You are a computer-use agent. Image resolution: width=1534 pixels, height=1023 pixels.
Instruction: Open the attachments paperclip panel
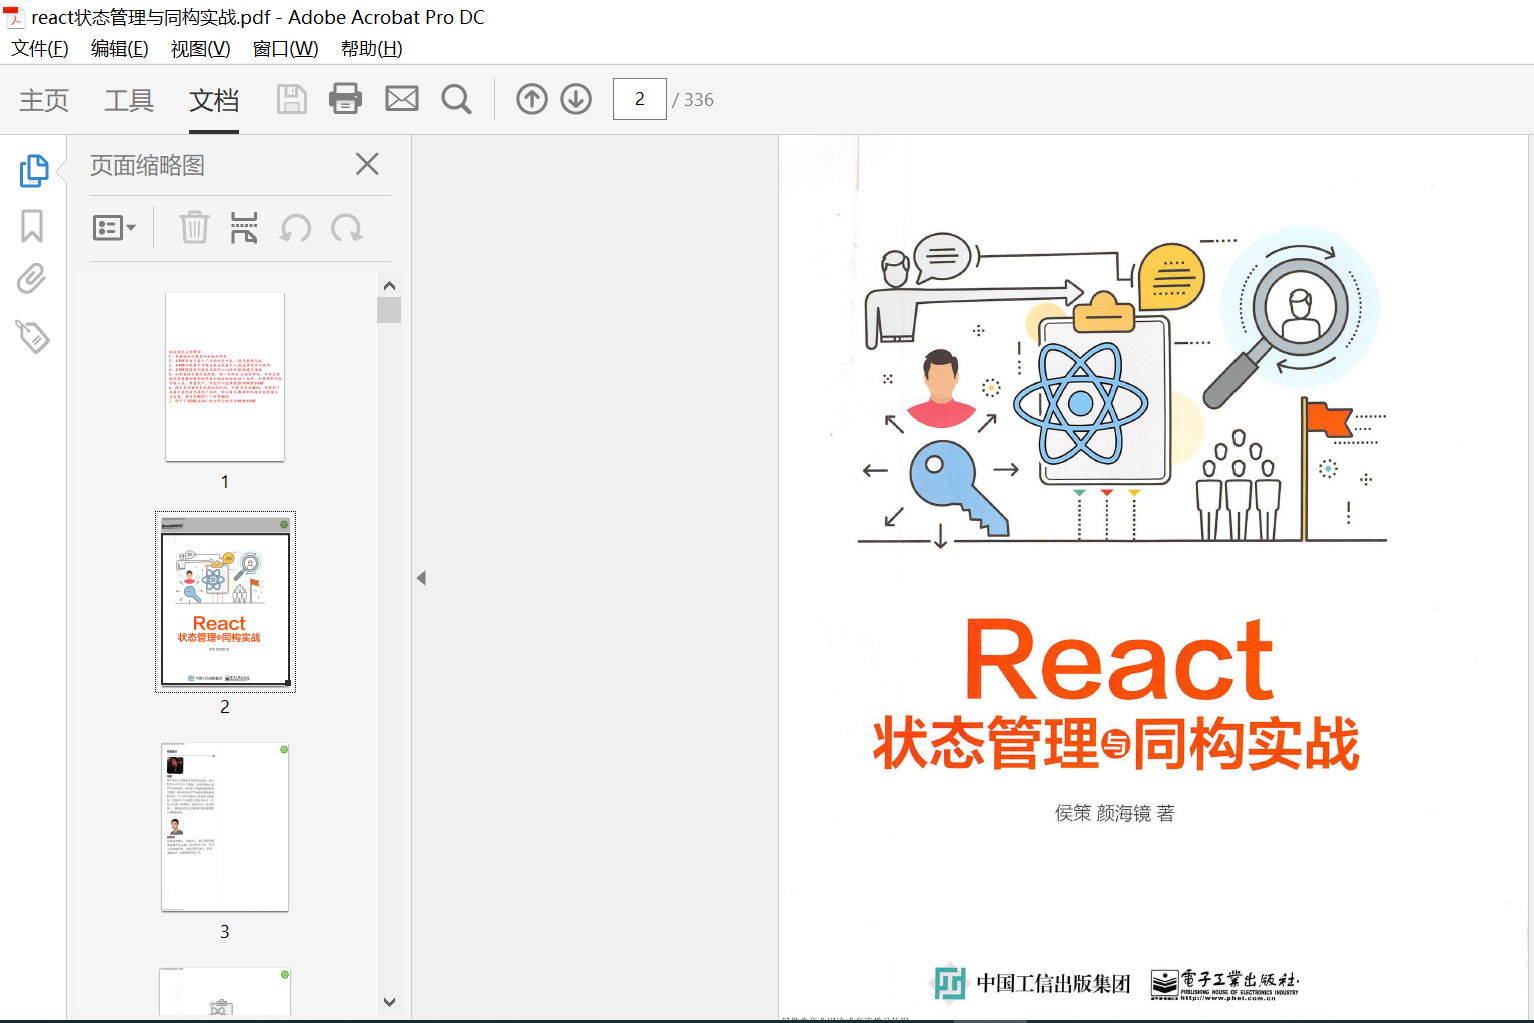(32, 279)
